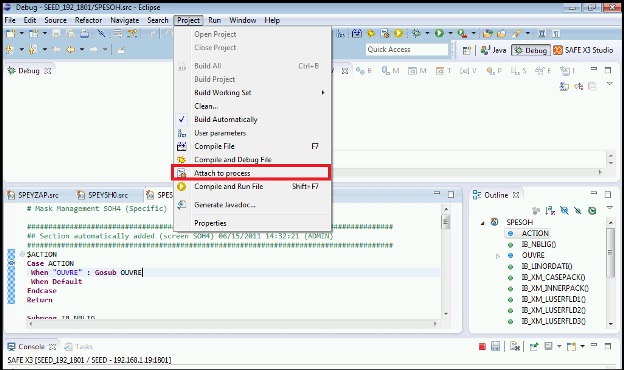The image size is (624, 370).
Task: Choose Clean... from Project menu
Action: coord(252,106)
